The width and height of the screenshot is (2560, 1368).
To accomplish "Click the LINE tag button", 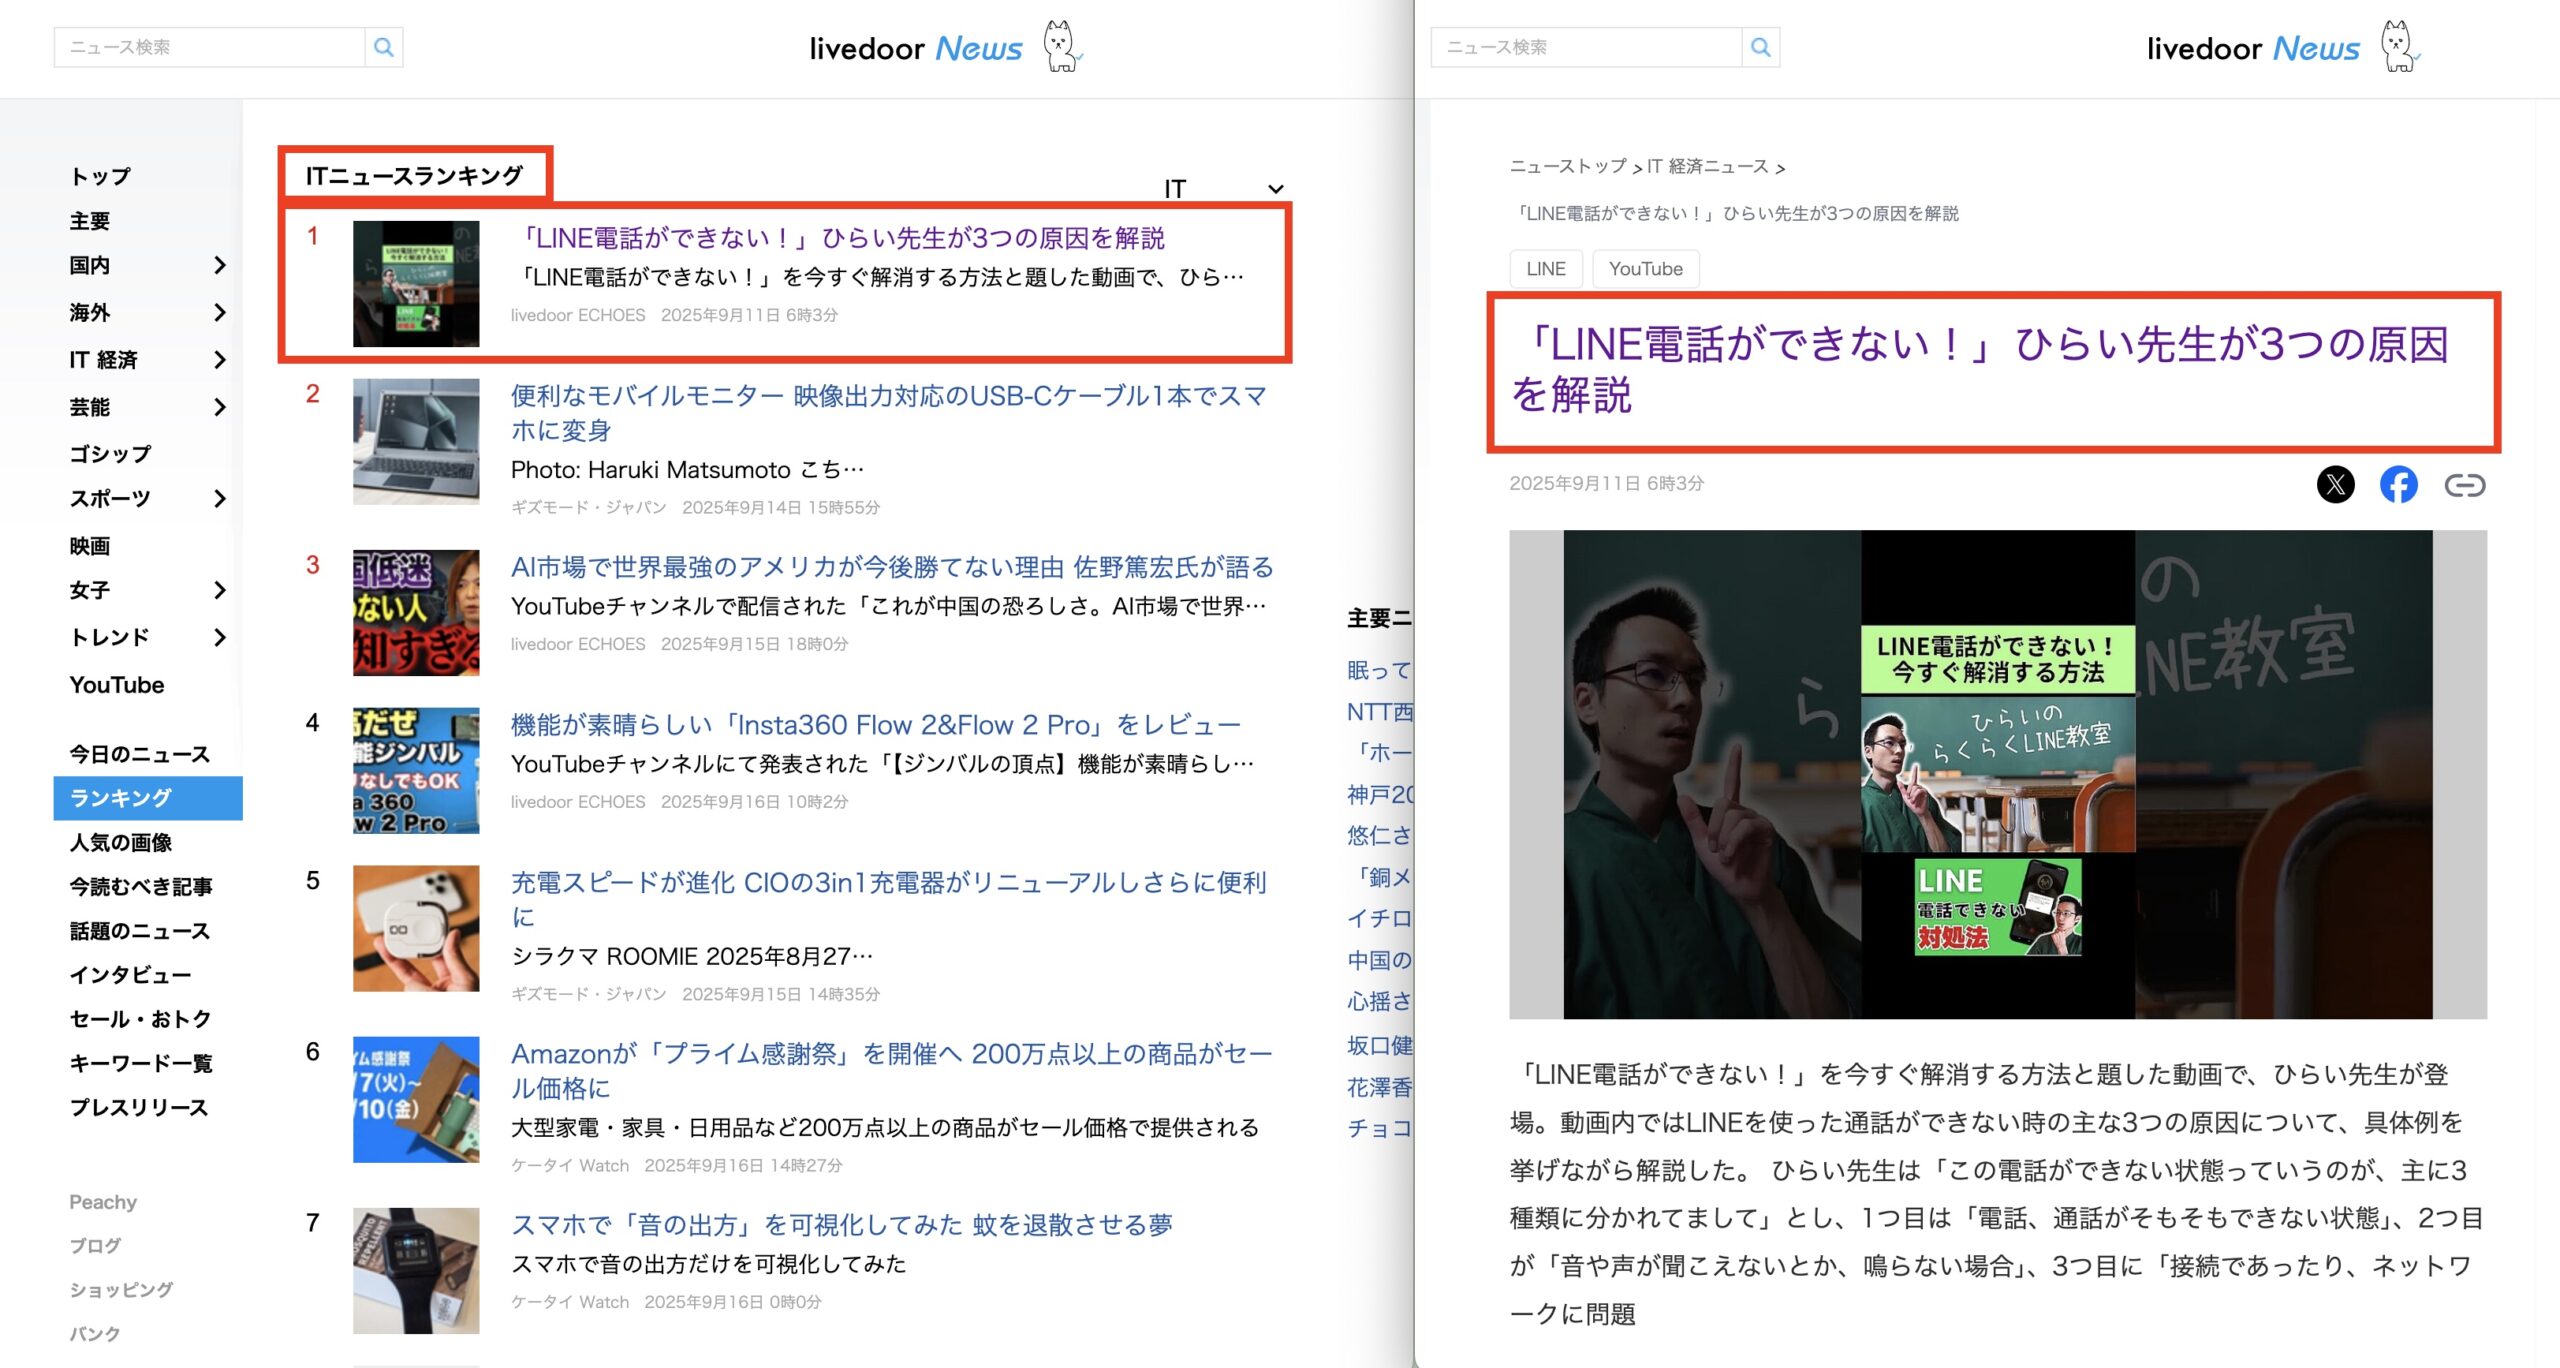I will pos(1545,269).
